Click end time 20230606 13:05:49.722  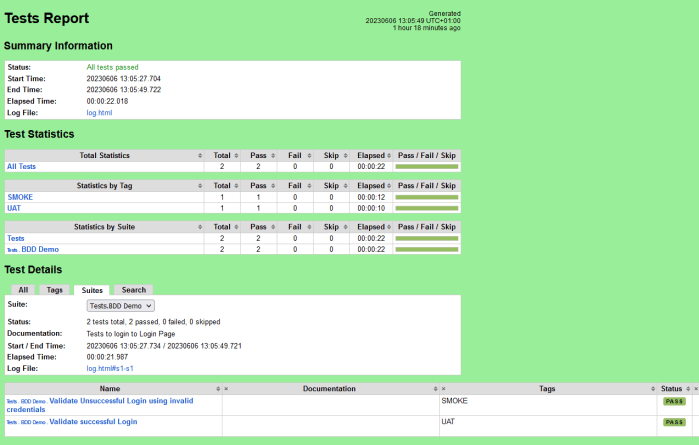point(123,90)
